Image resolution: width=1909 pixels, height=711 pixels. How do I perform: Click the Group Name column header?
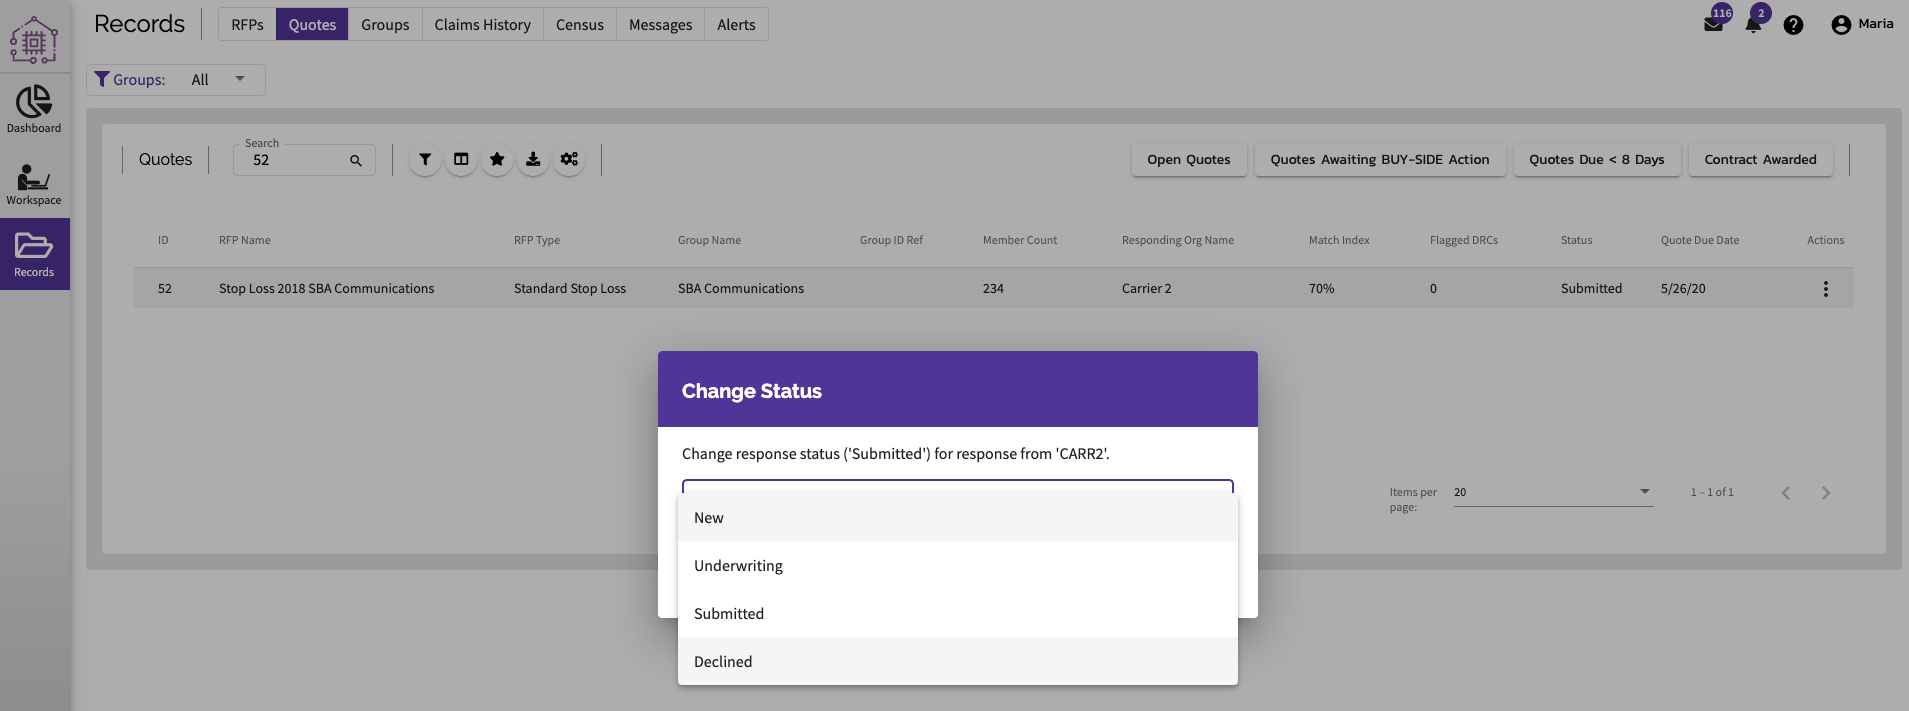[x=709, y=240]
